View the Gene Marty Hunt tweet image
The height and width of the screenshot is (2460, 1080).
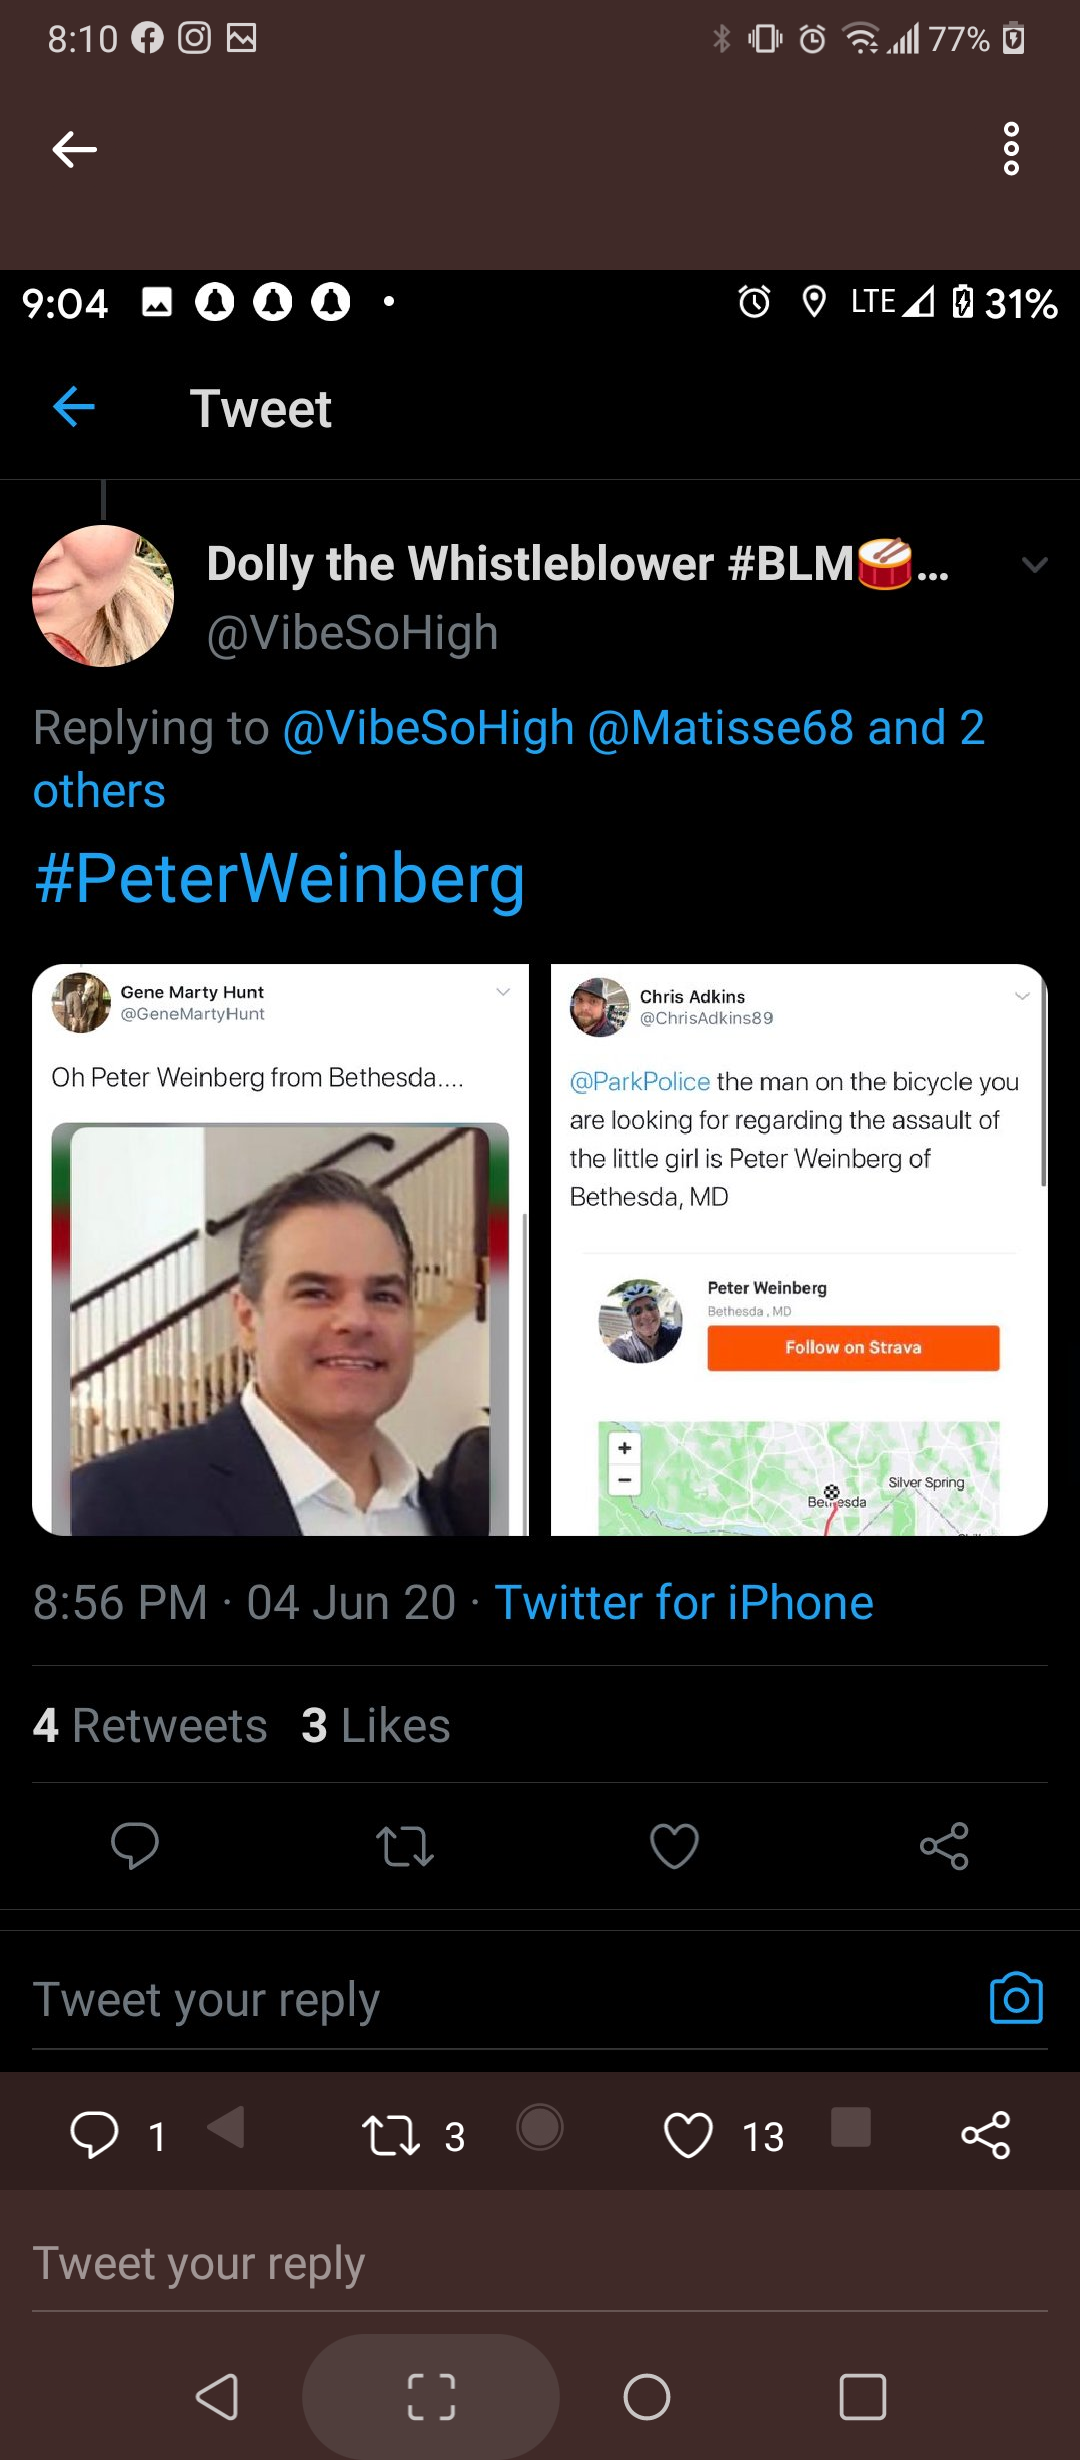click(x=280, y=1250)
